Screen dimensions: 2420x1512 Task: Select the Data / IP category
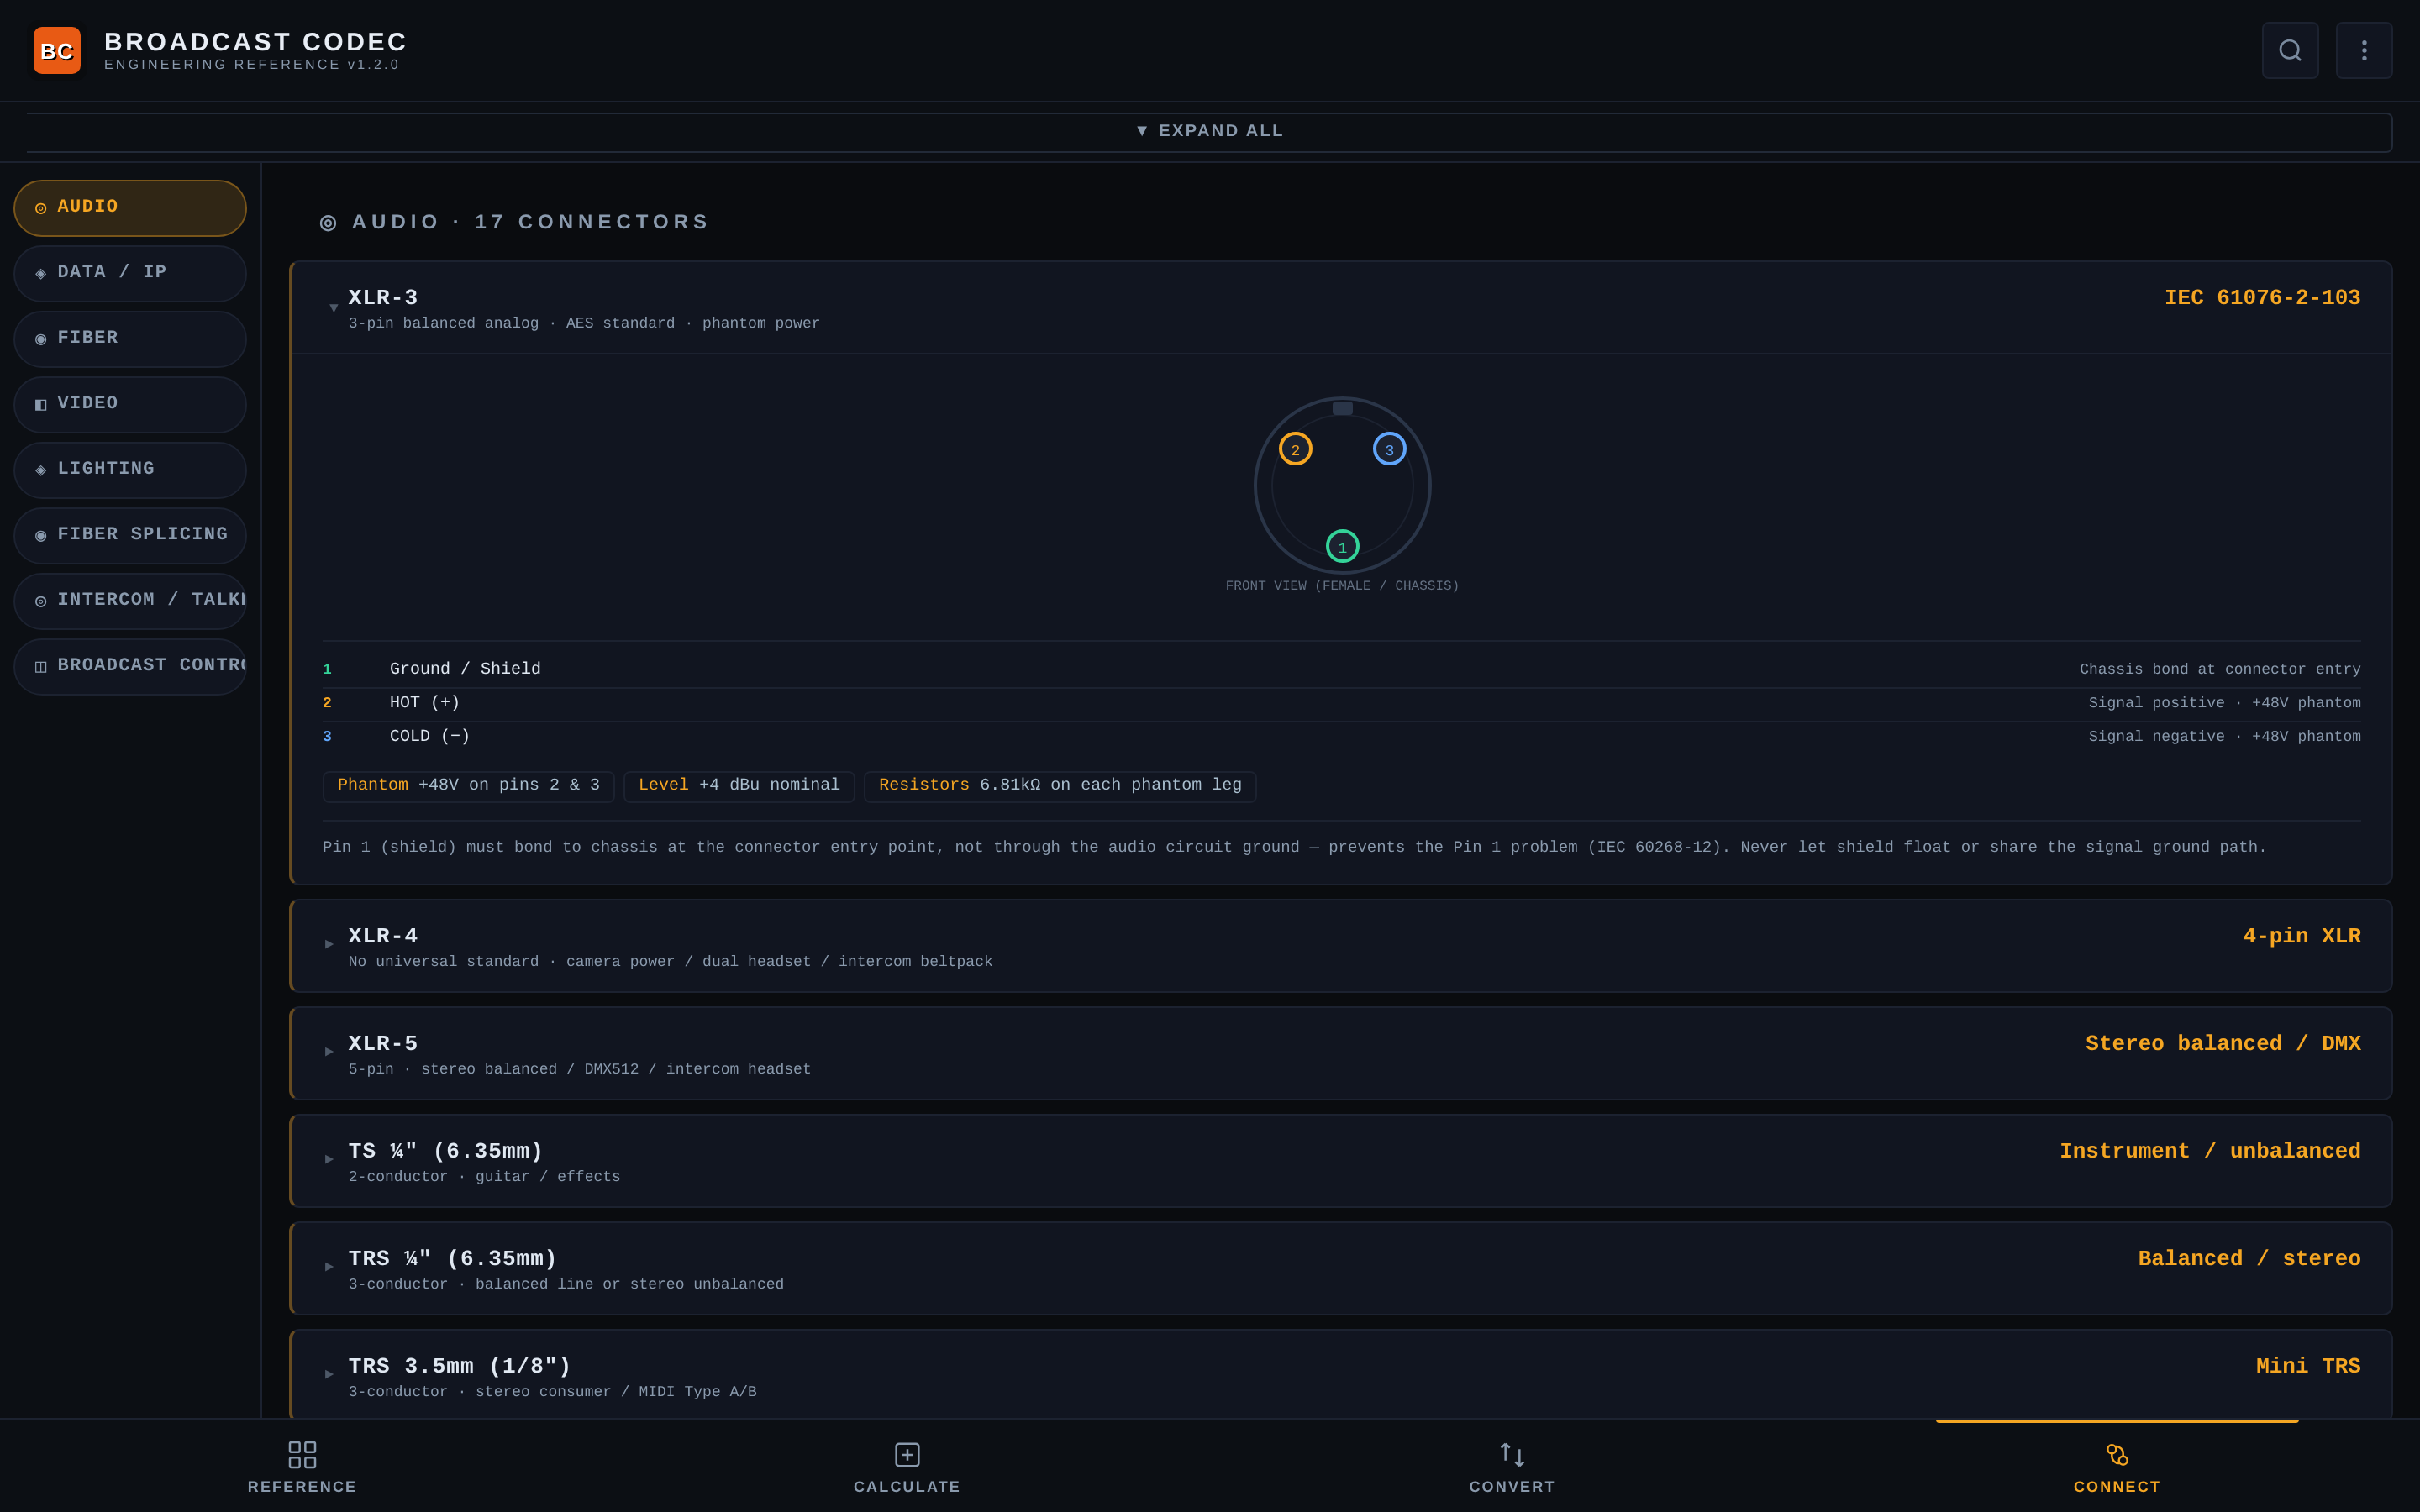point(130,274)
